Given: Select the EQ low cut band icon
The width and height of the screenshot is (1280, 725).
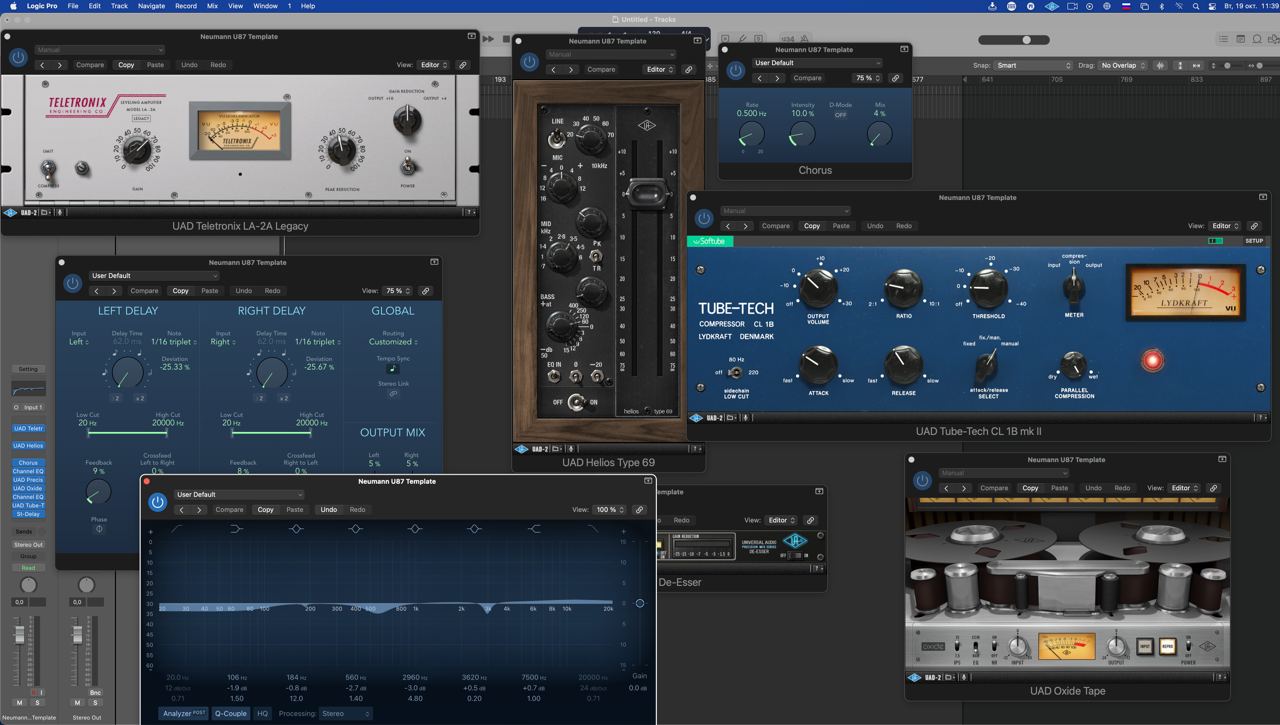Looking at the screenshot, I should (x=177, y=529).
